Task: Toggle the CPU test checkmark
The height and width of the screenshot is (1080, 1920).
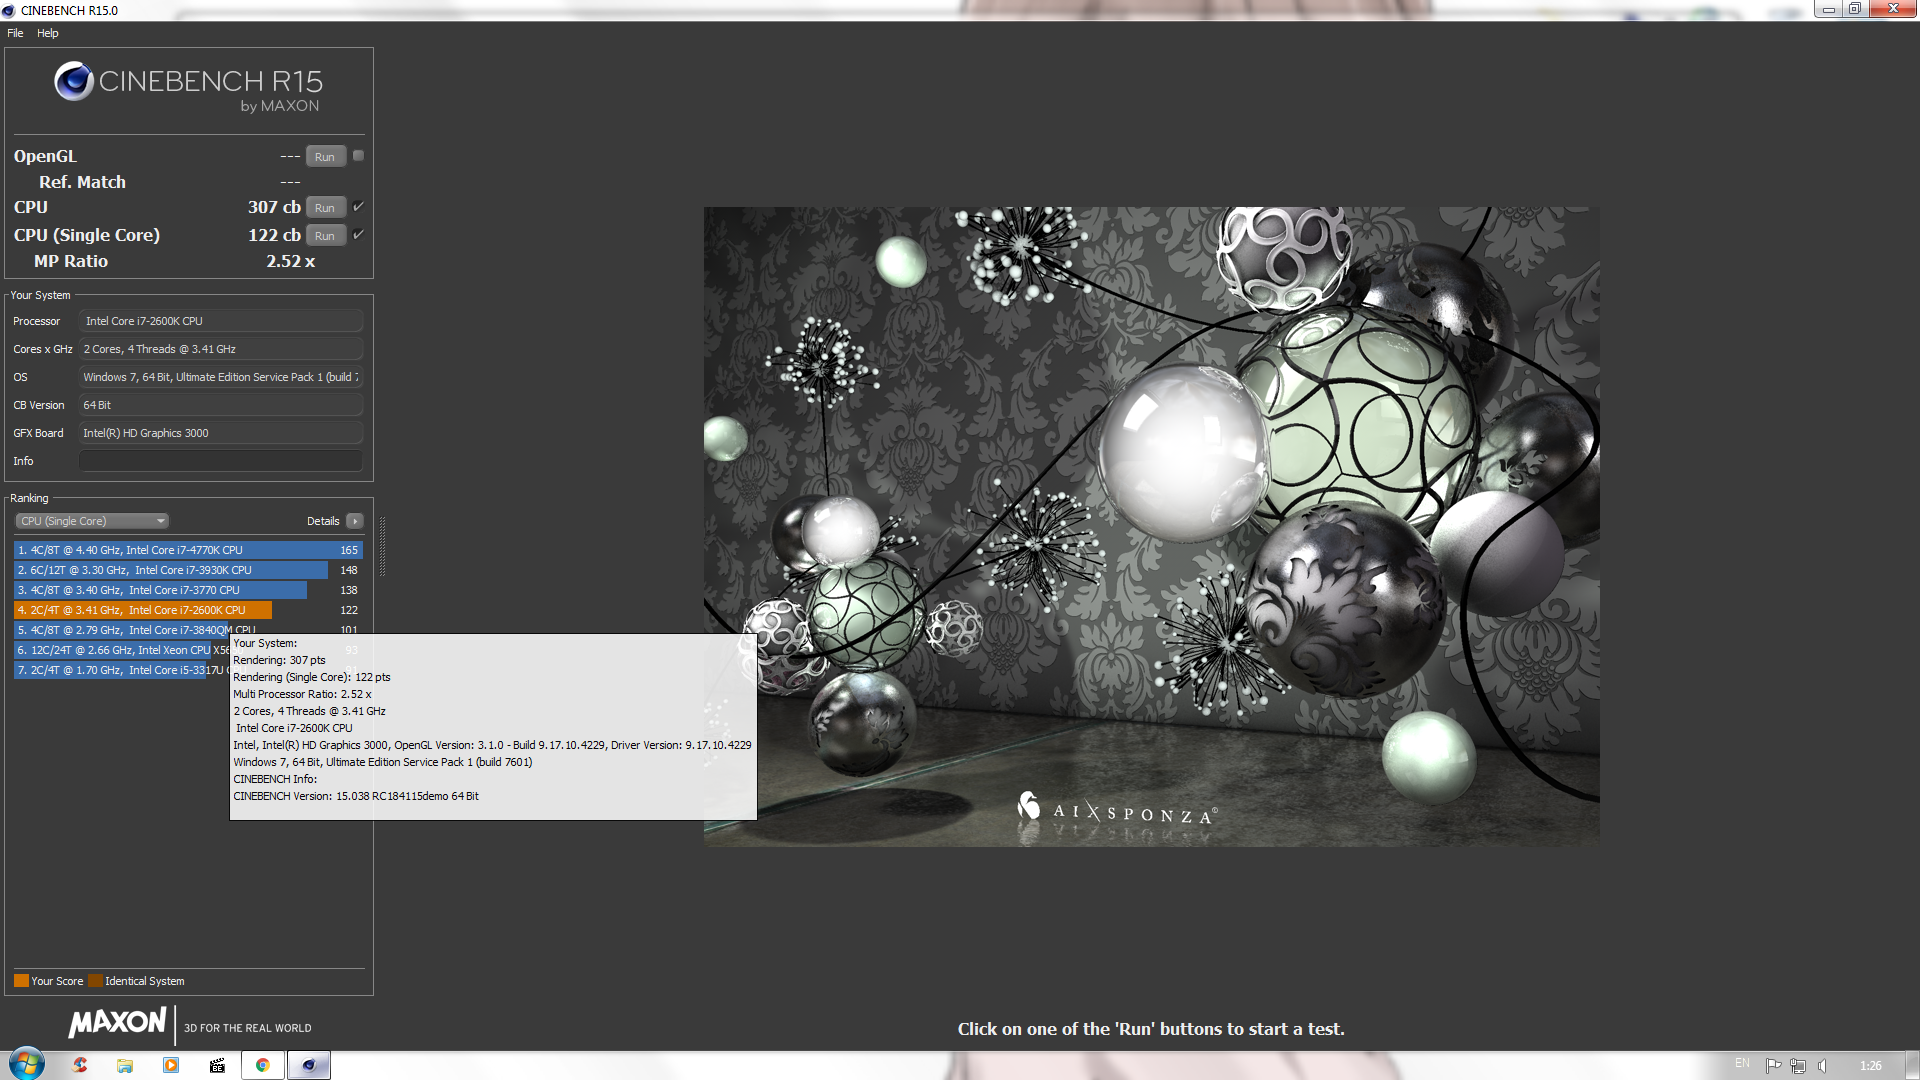Action: [358, 207]
